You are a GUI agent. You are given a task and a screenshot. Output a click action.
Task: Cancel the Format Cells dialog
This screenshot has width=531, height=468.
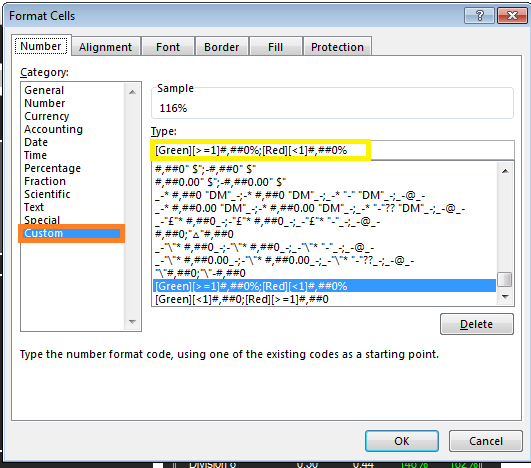point(486,441)
